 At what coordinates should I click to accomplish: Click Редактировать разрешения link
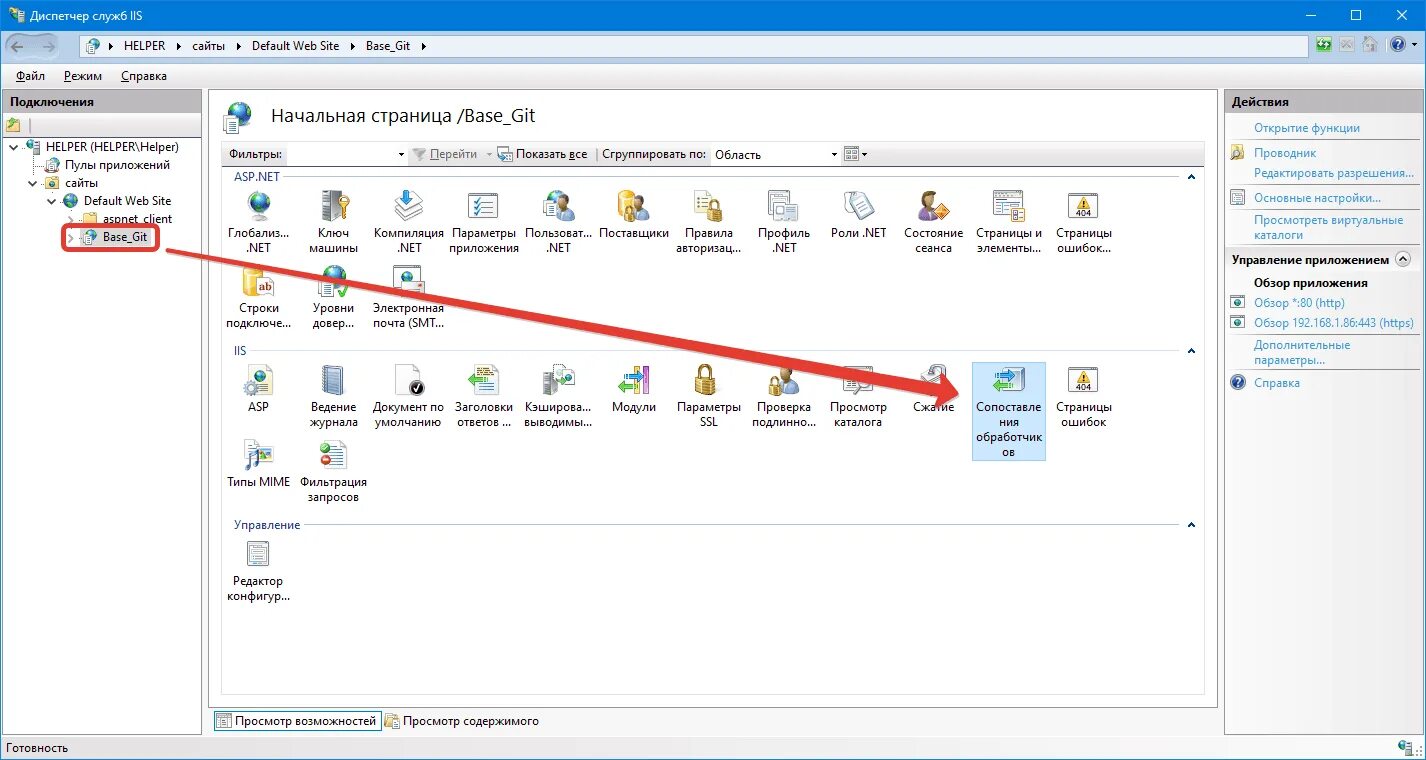click(x=1333, y=173)
